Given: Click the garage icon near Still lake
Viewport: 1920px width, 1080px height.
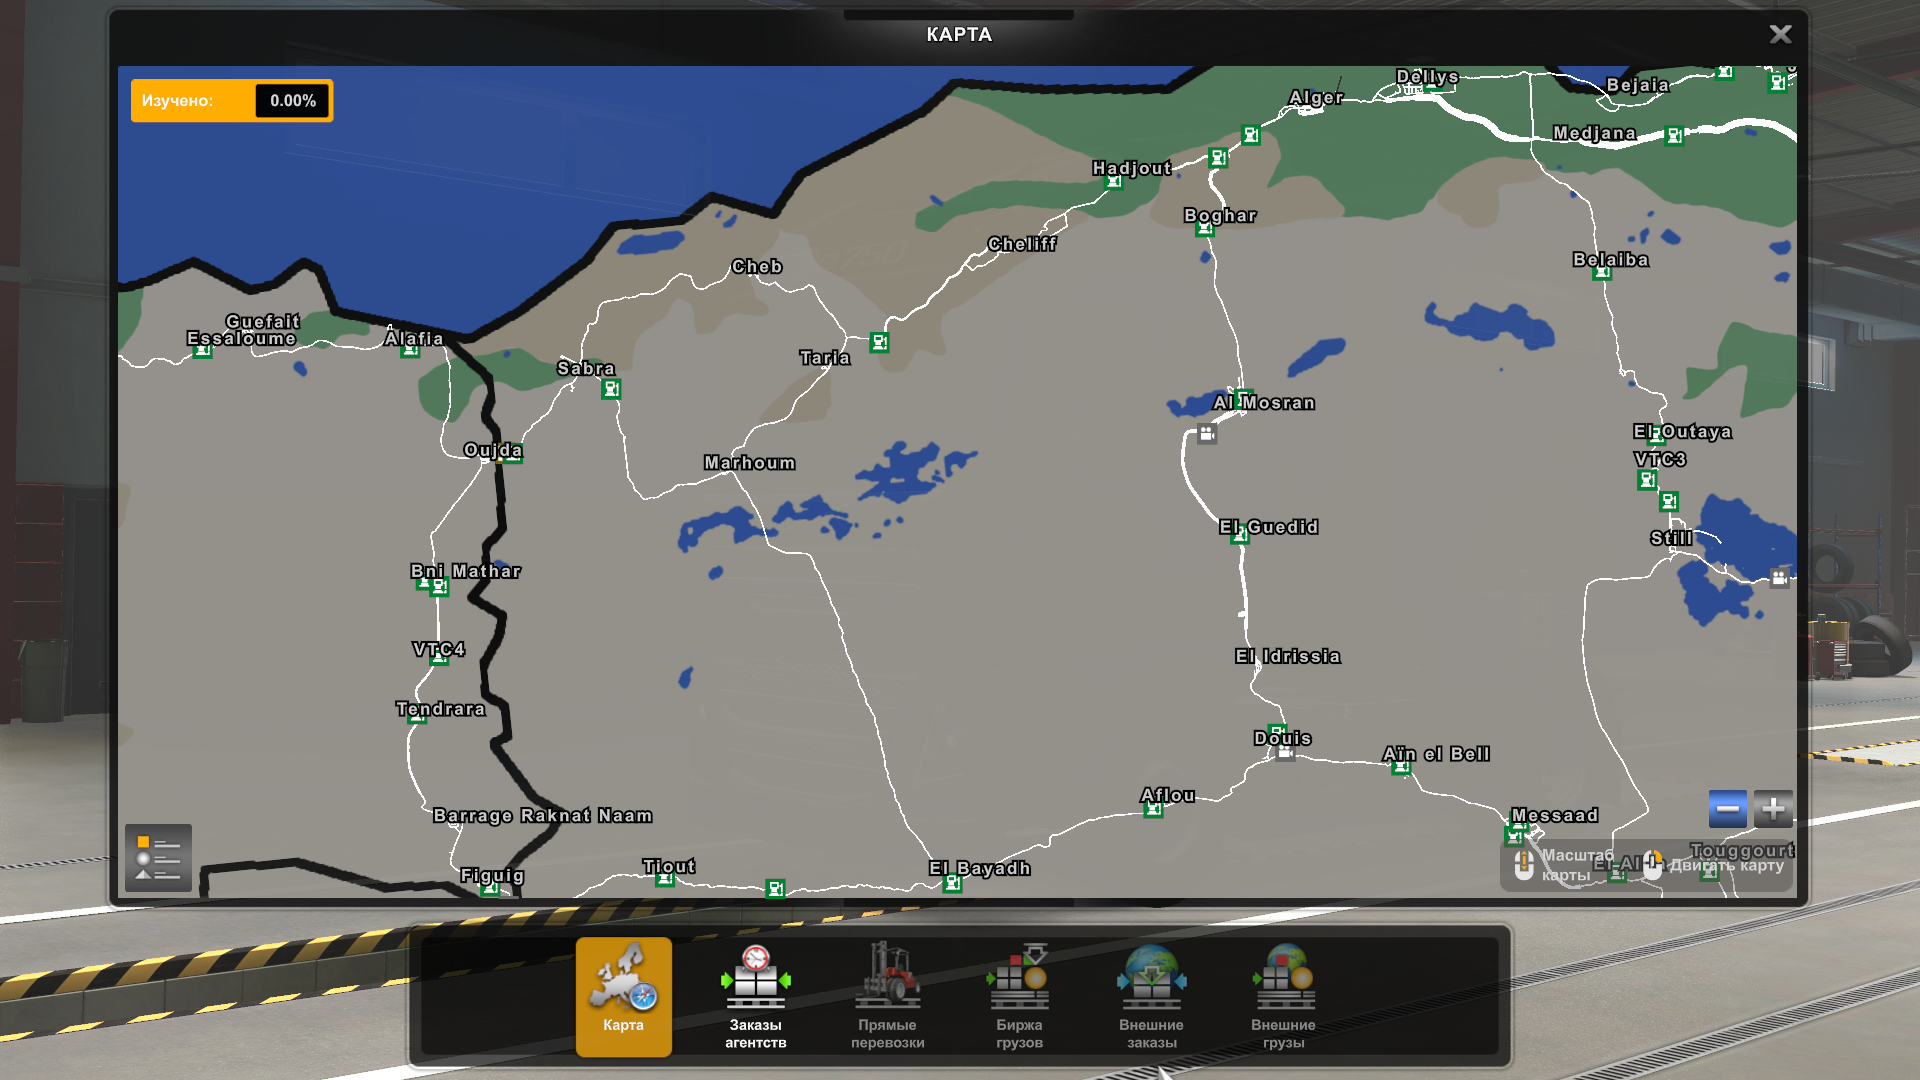Looking at the screenshot, I should [x=1779, y=577].
